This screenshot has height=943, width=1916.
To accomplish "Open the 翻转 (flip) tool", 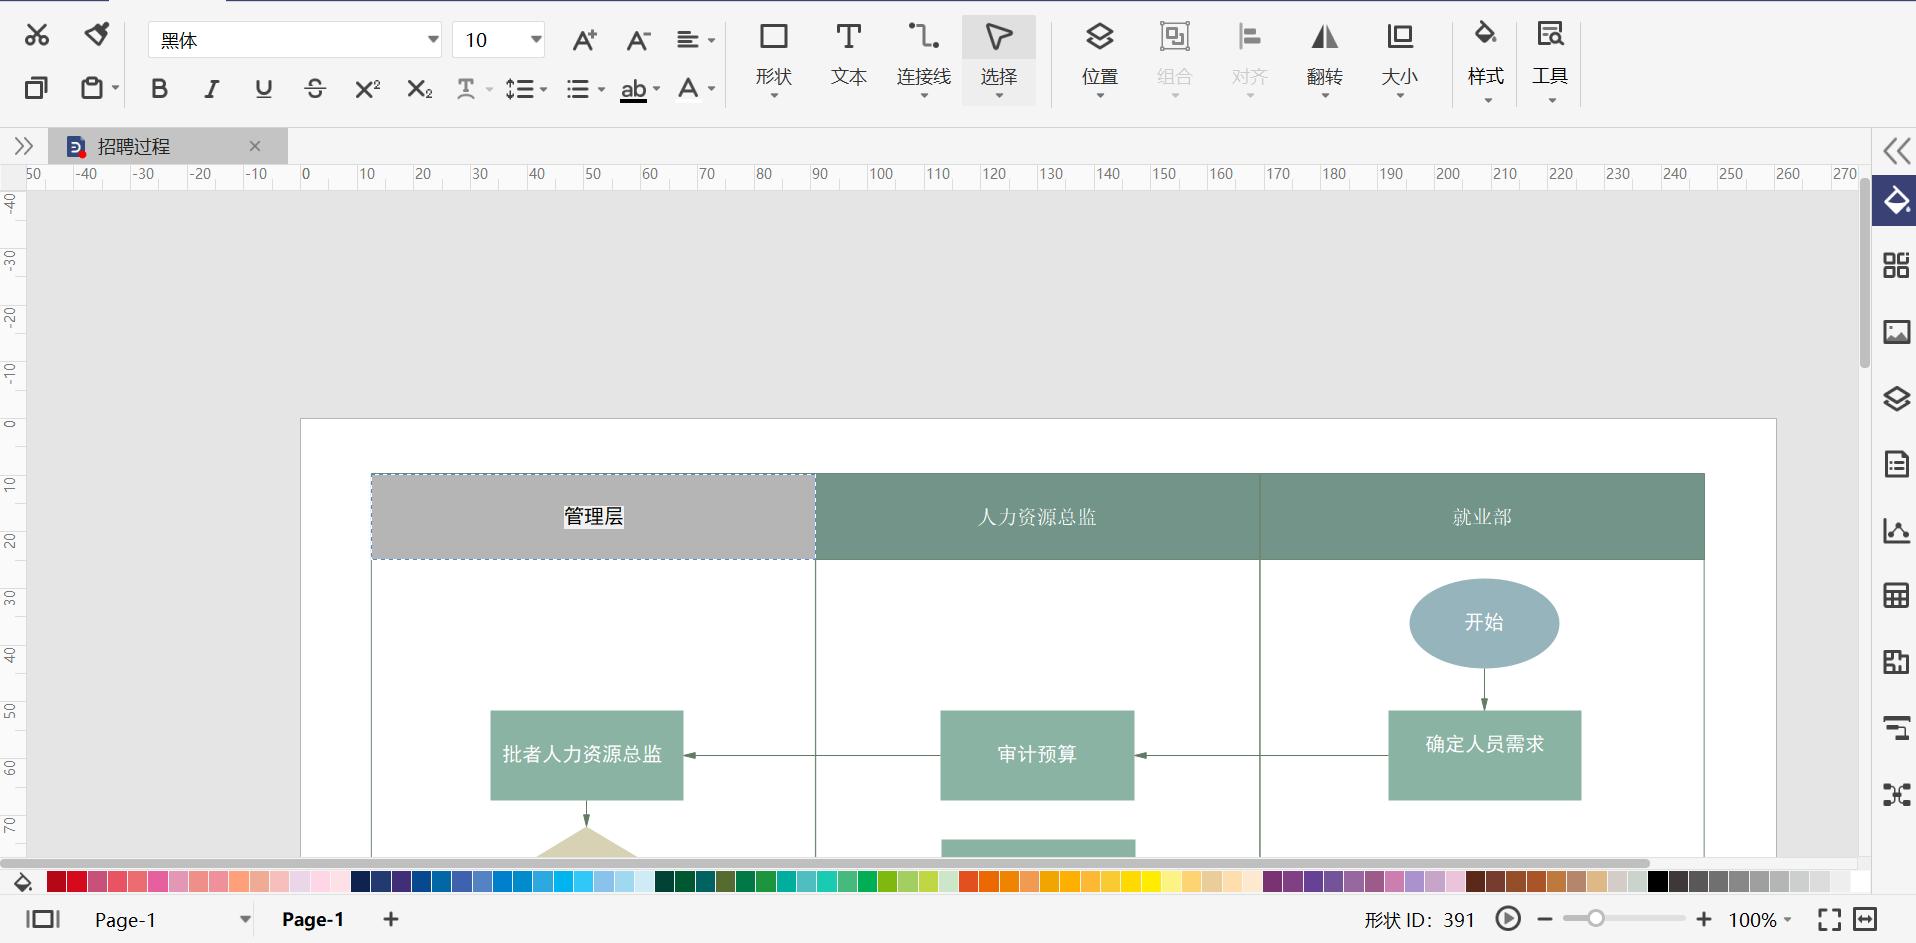I will (1323, 55).
